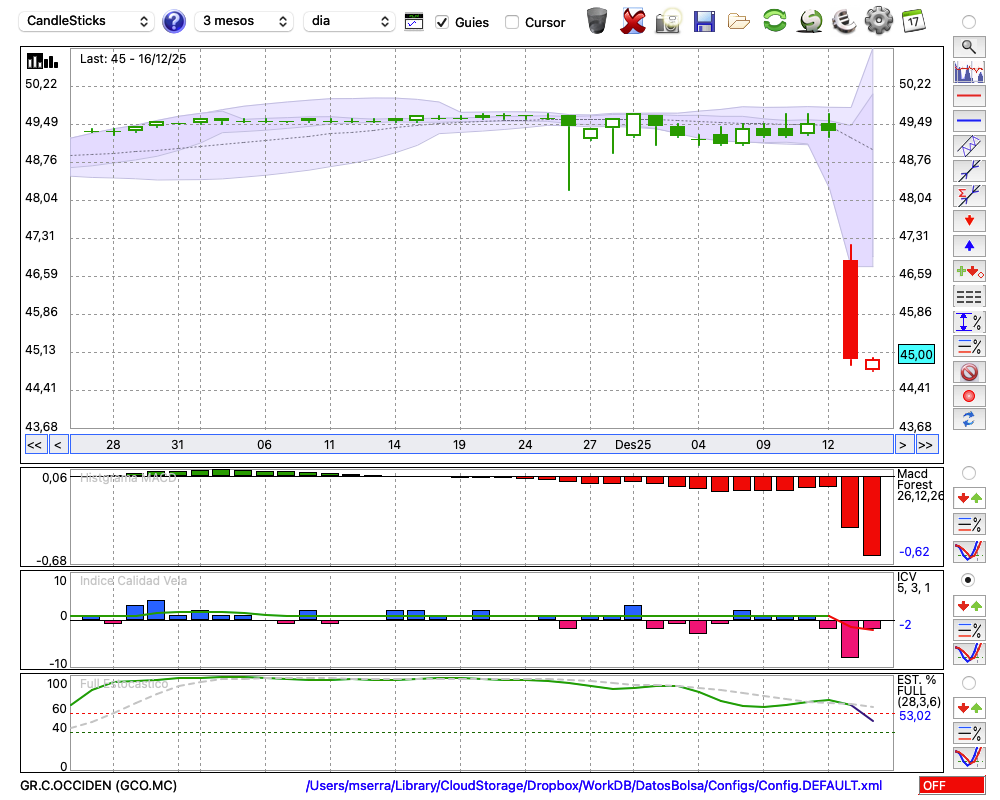Open the calendar date icon
Screen dimensions: 1000x800
[x=912, y=21]
